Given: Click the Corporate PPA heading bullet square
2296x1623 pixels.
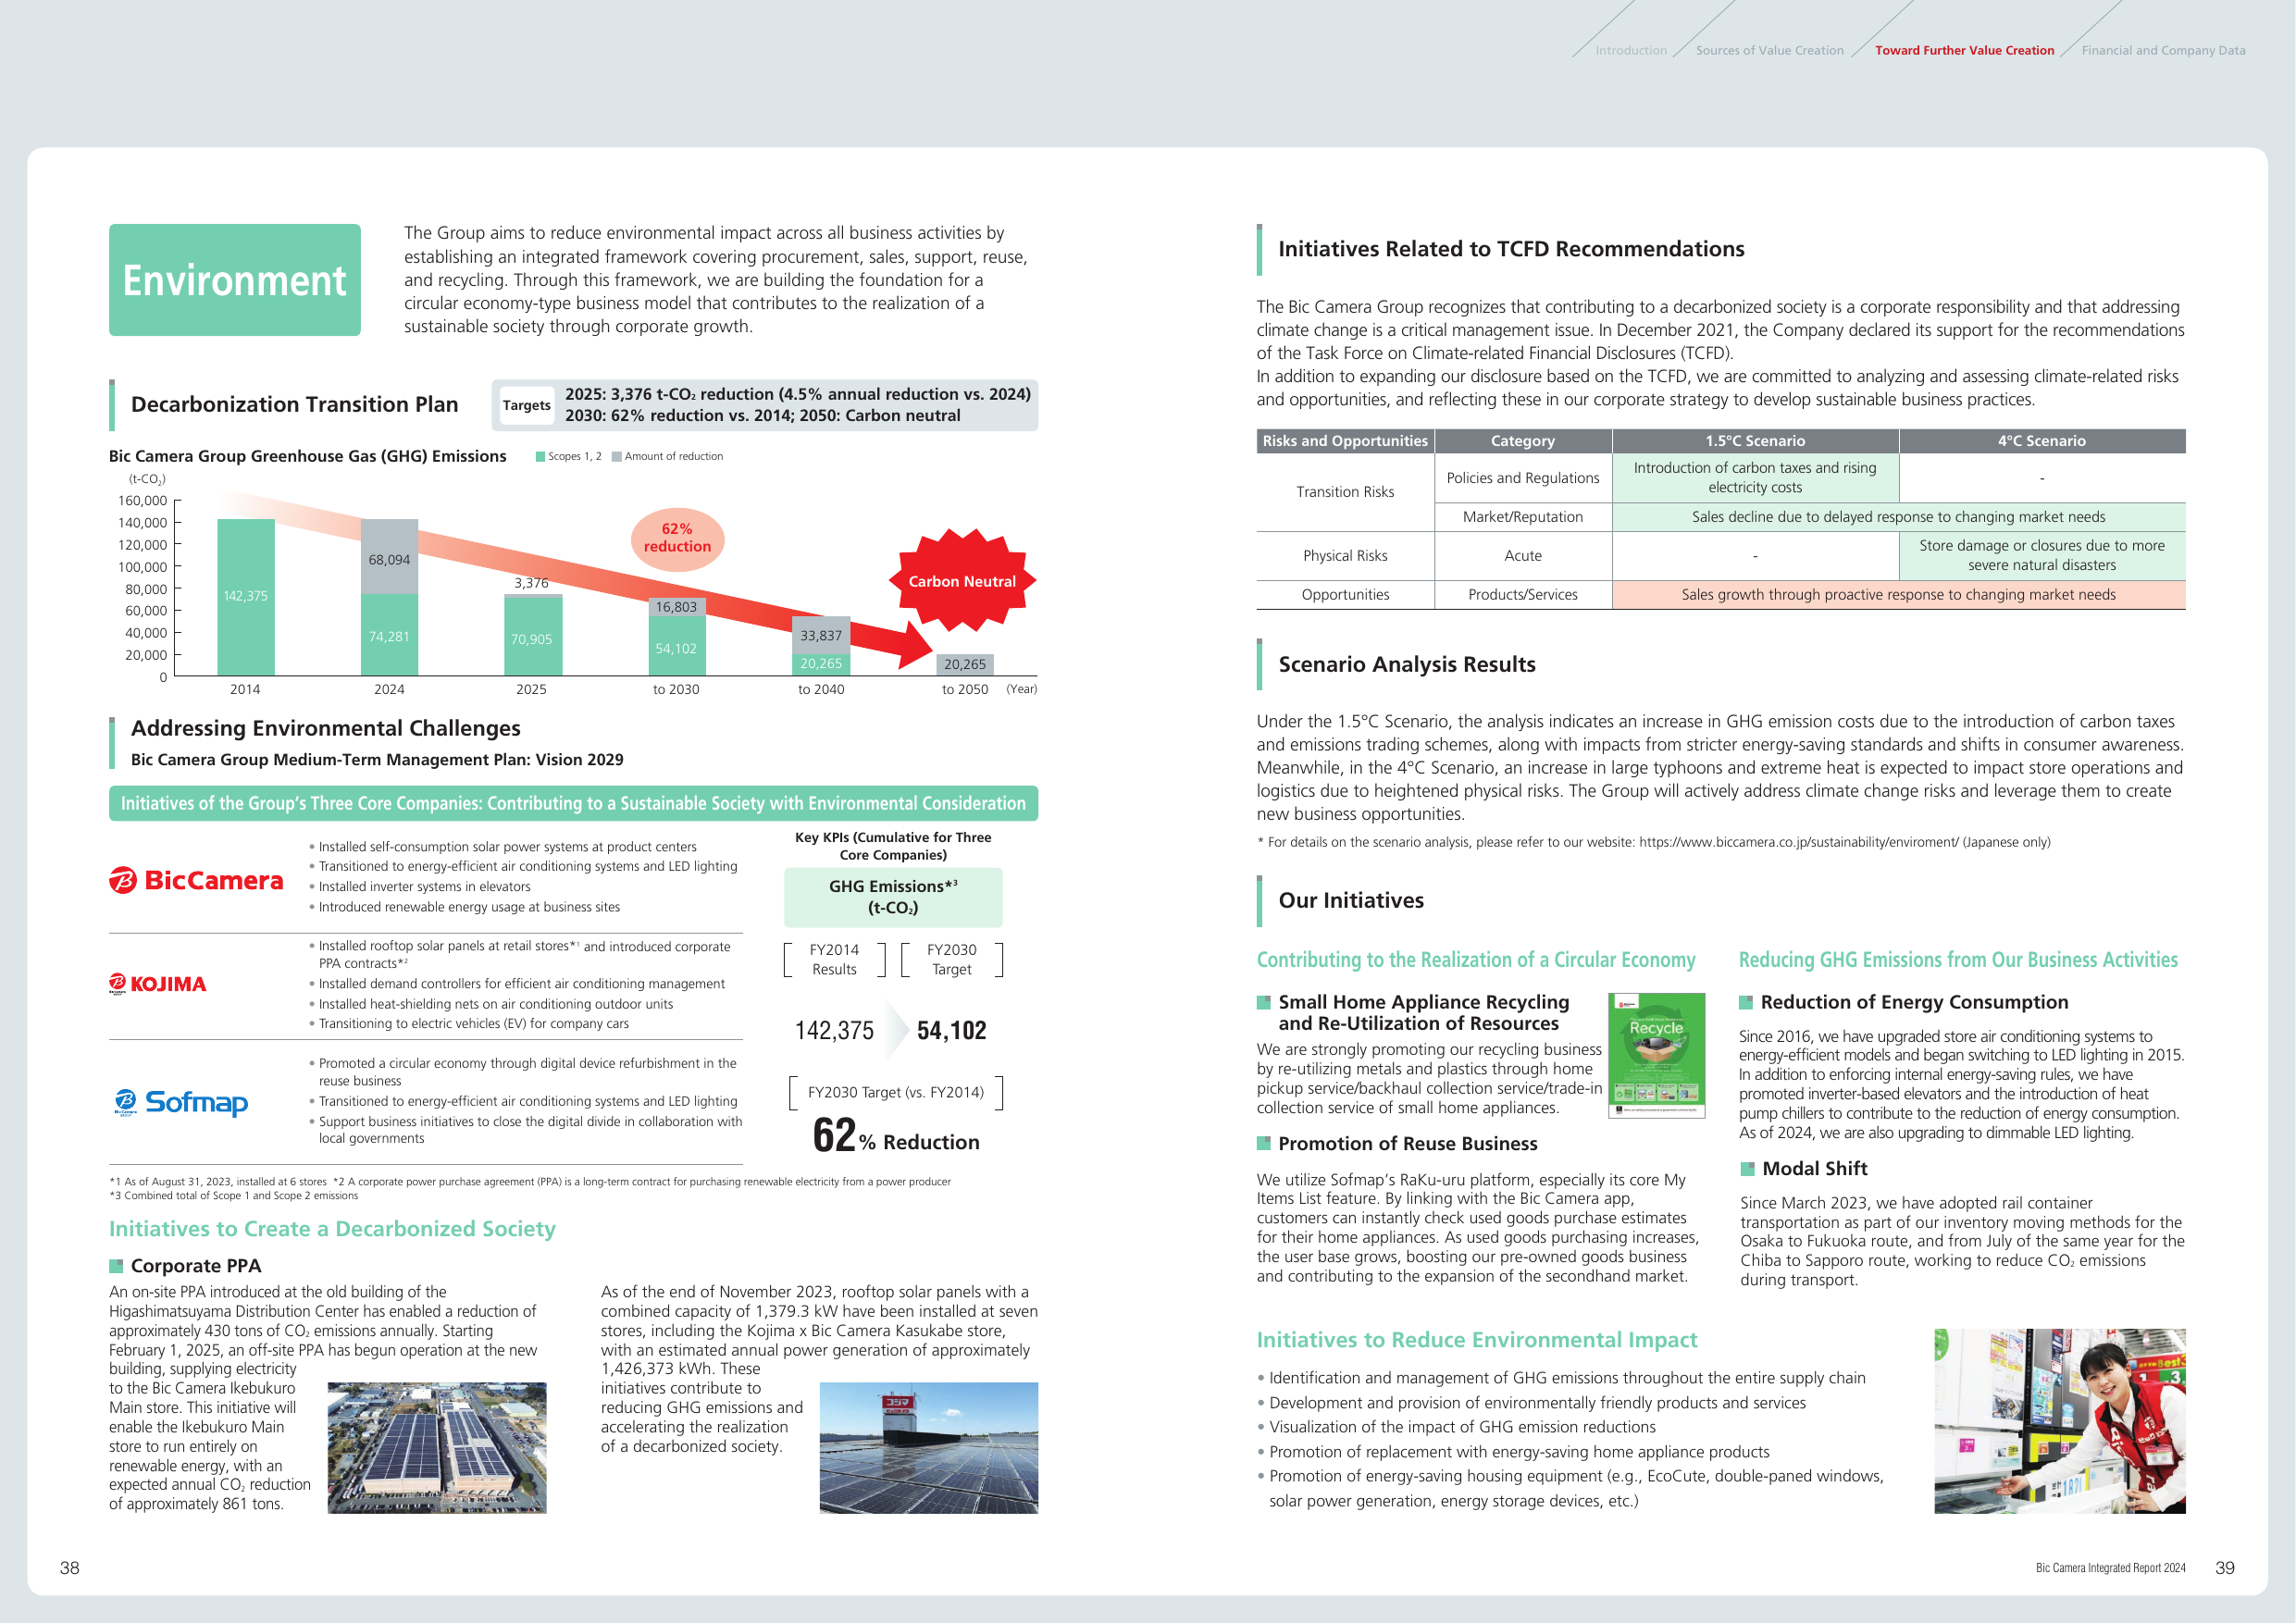Looking at the screenshot, I should coord(116,1266).
